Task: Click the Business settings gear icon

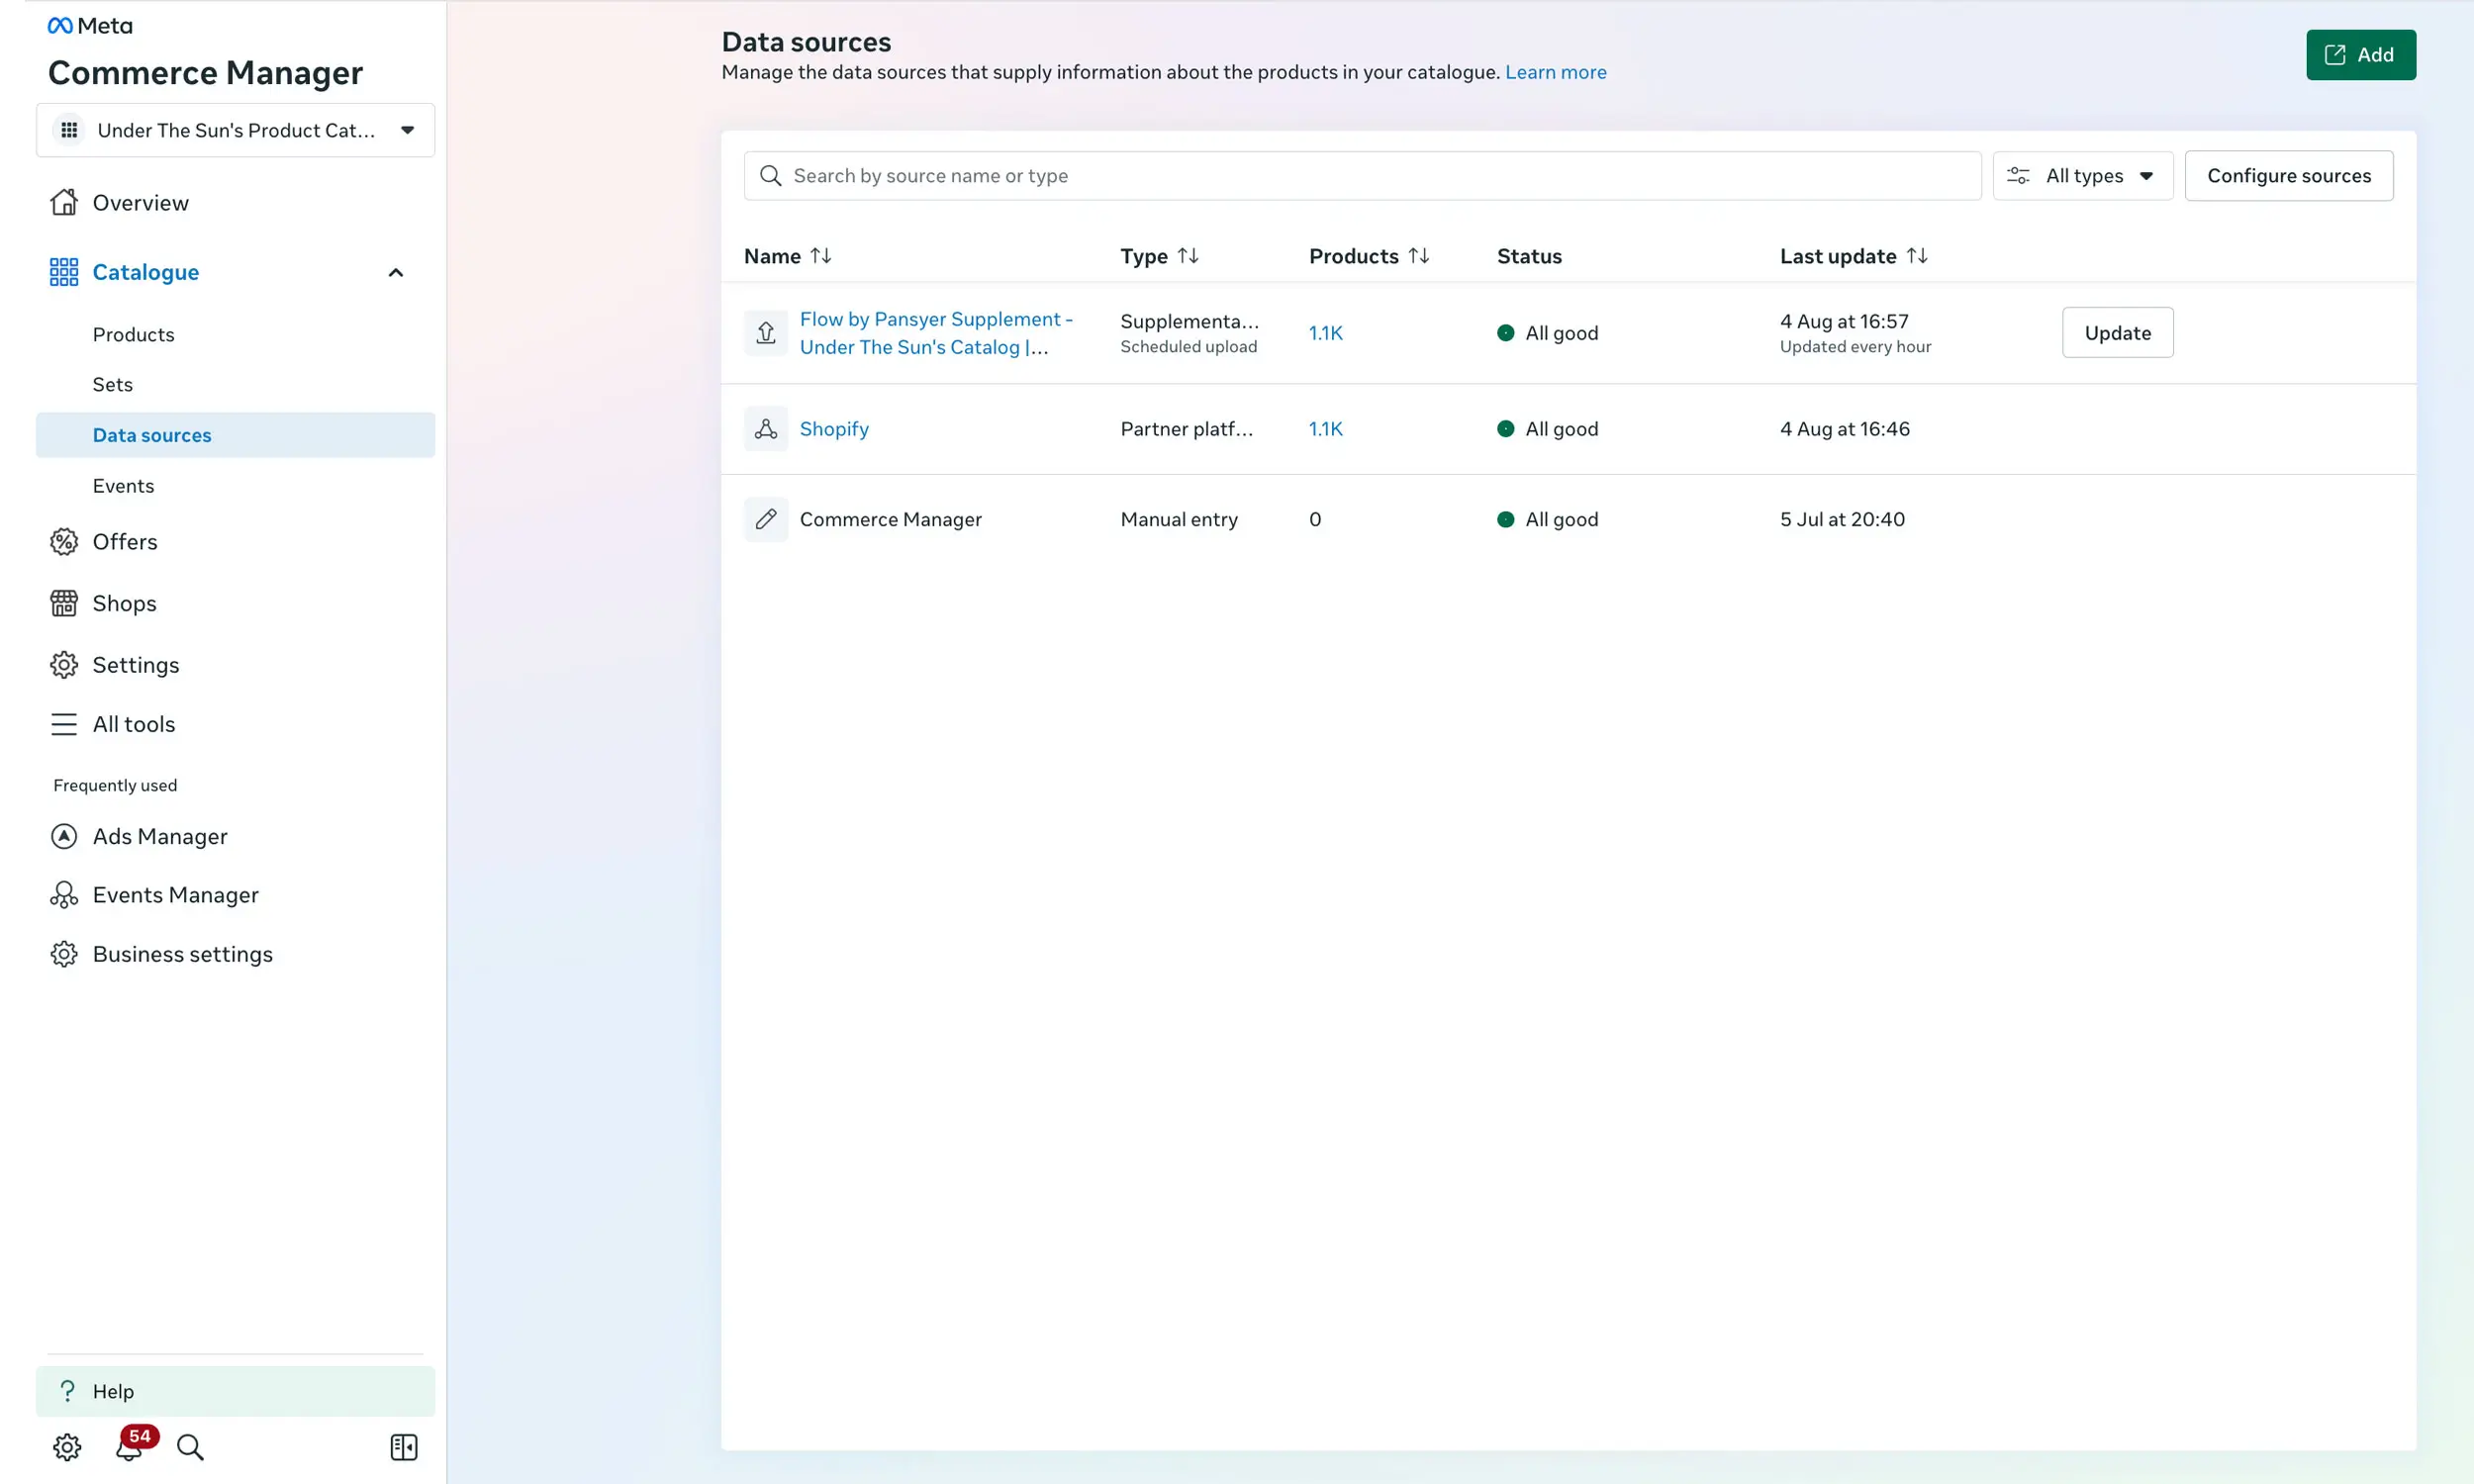Action: (64, 954)
